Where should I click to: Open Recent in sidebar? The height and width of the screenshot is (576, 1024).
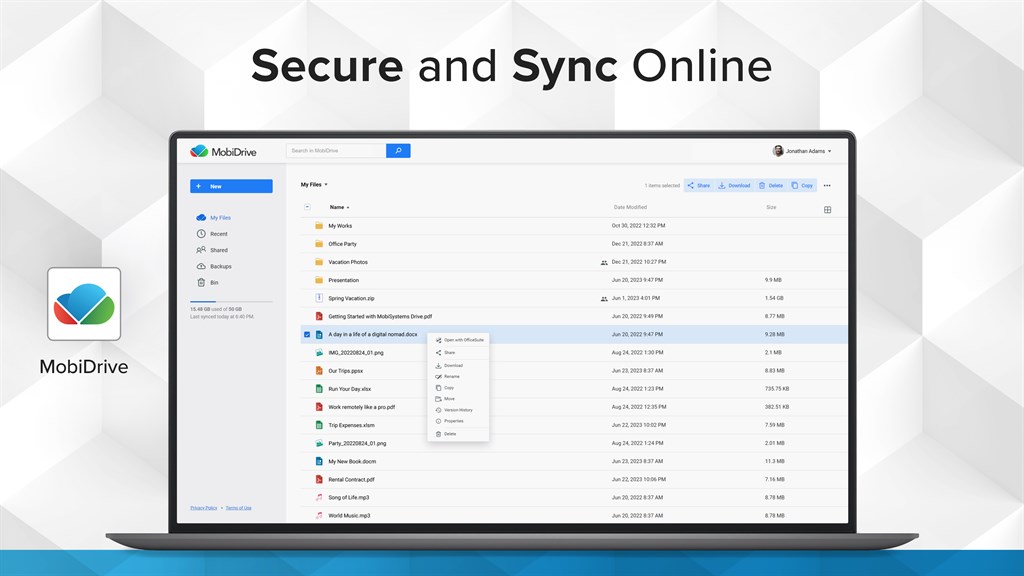212,234
